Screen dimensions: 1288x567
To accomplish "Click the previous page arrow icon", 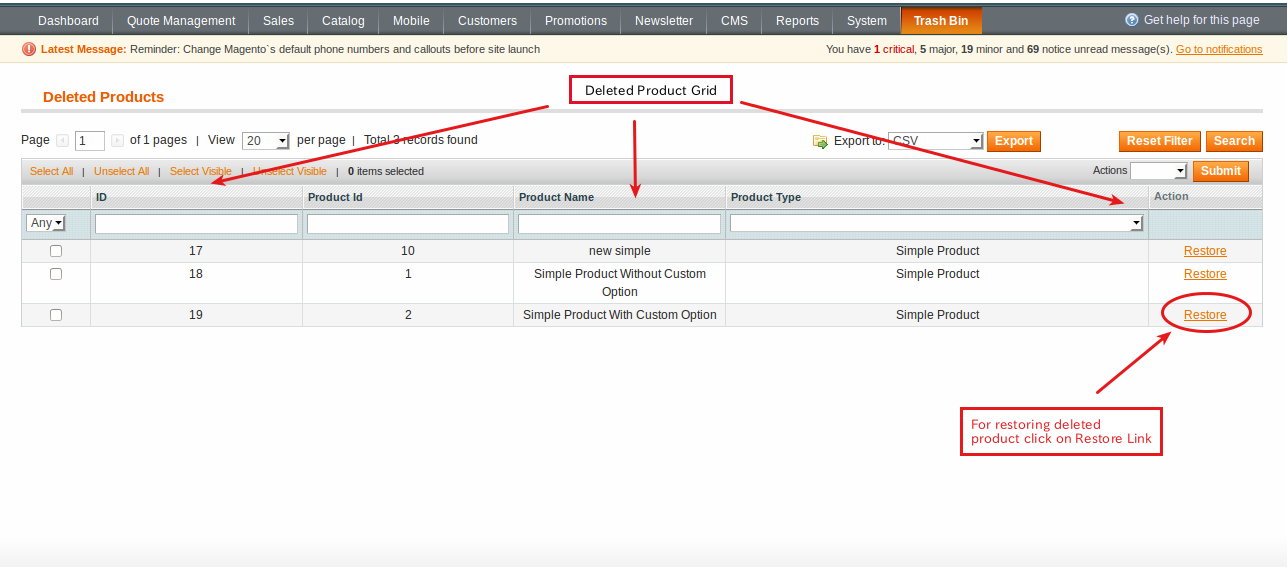I will 62,141.
